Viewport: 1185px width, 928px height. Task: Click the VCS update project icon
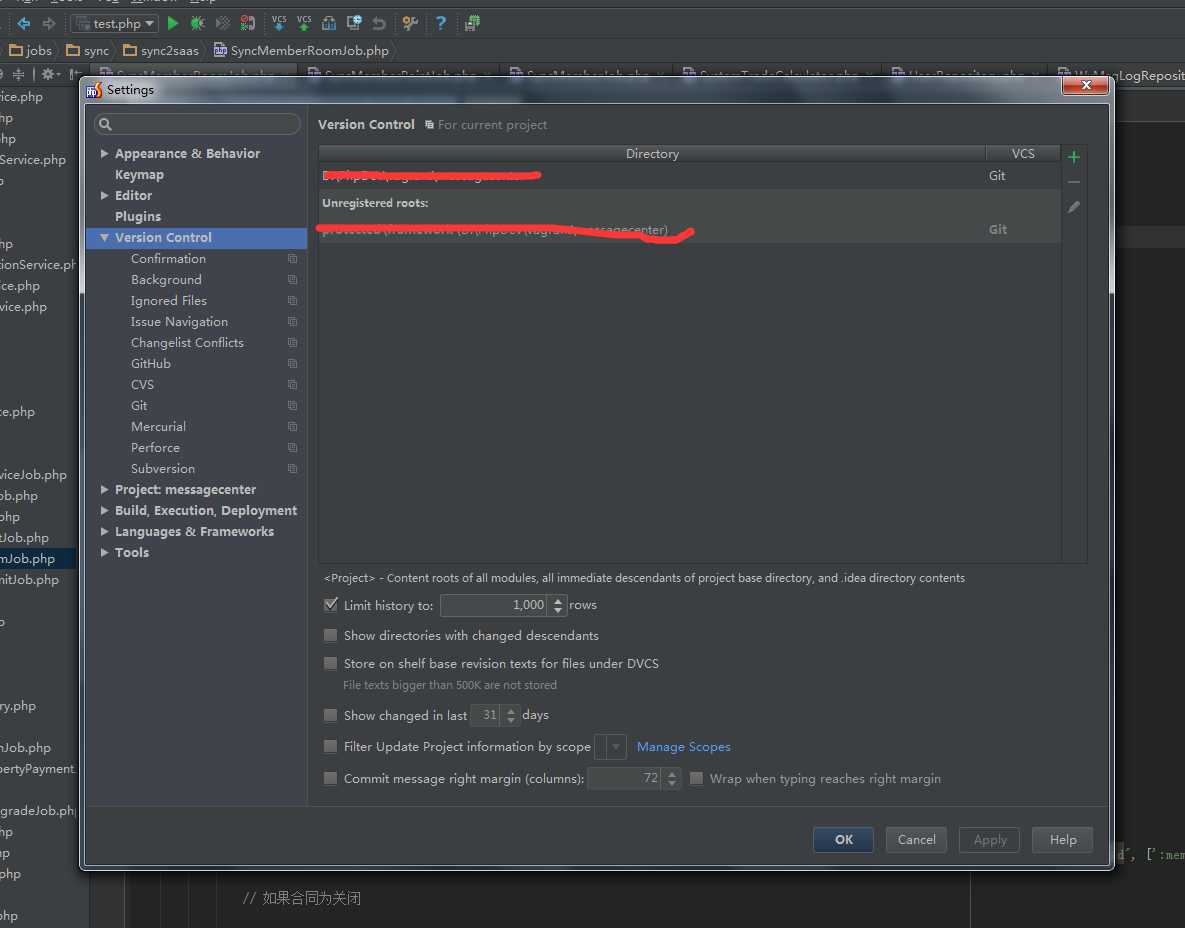tap(279, 23)
